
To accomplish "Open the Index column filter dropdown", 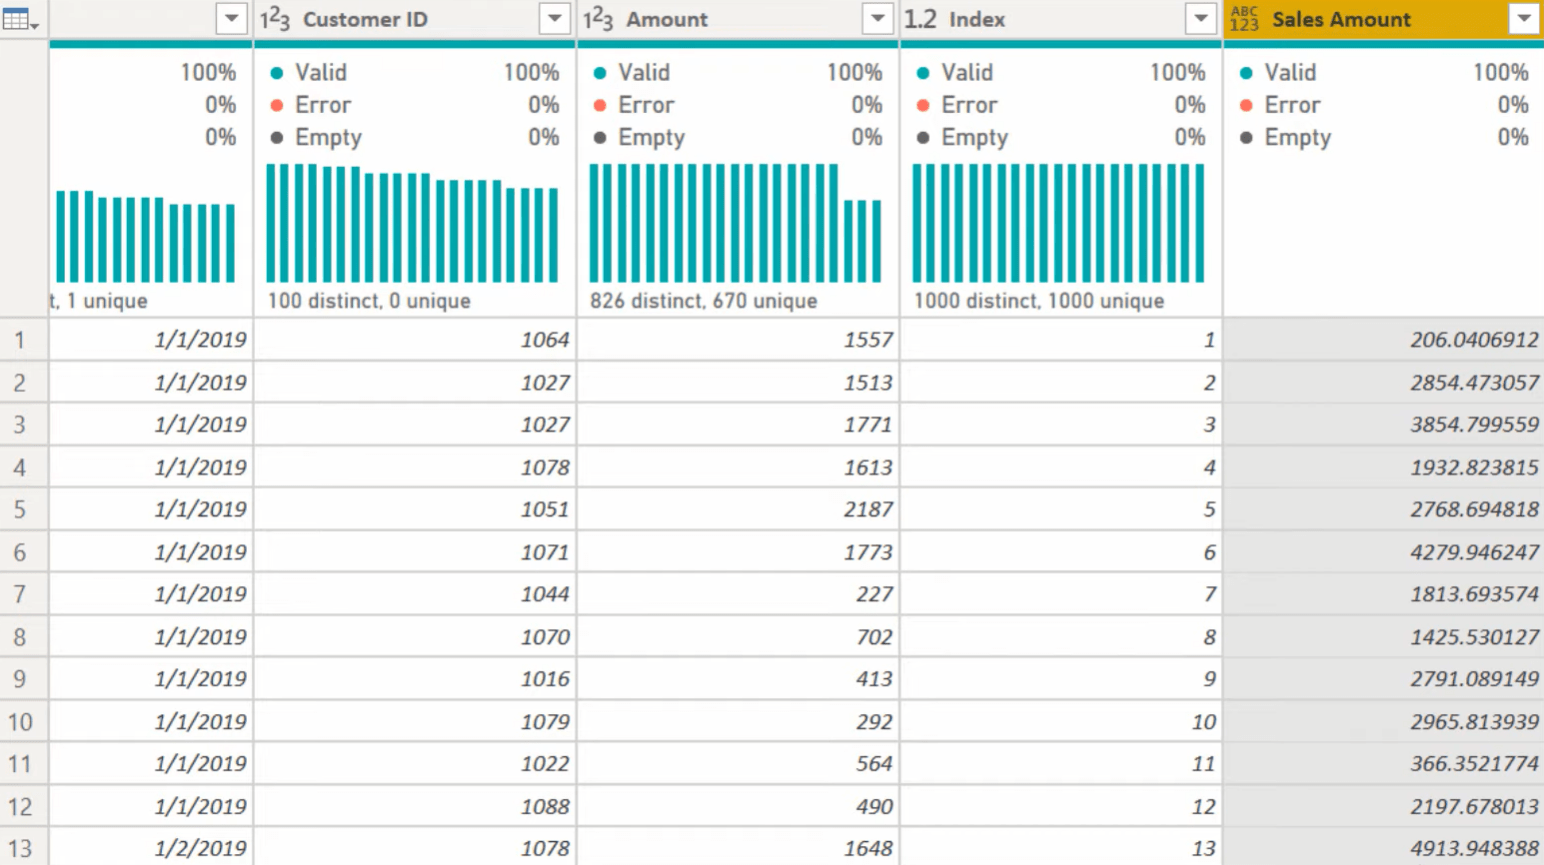I will 1200,19.
